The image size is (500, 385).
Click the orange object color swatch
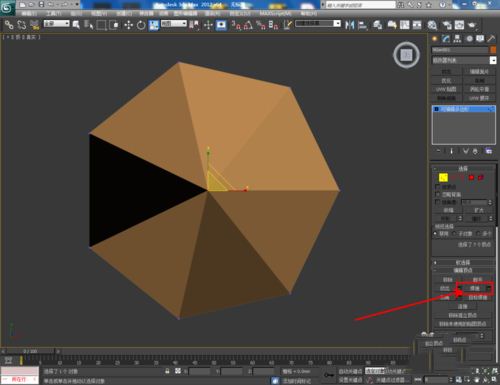pyautogui.click(x=493, y=50)
